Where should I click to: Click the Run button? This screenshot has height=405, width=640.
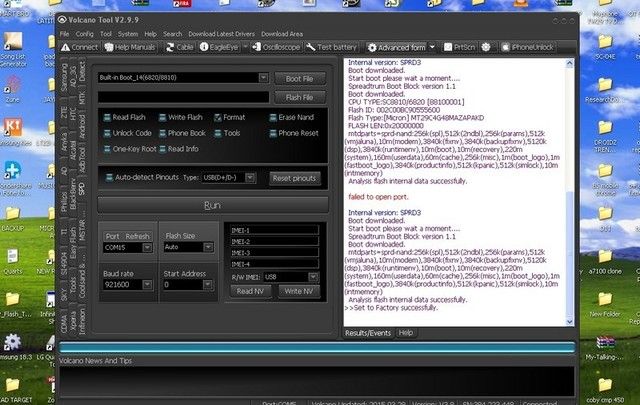(x=213, y=205)
